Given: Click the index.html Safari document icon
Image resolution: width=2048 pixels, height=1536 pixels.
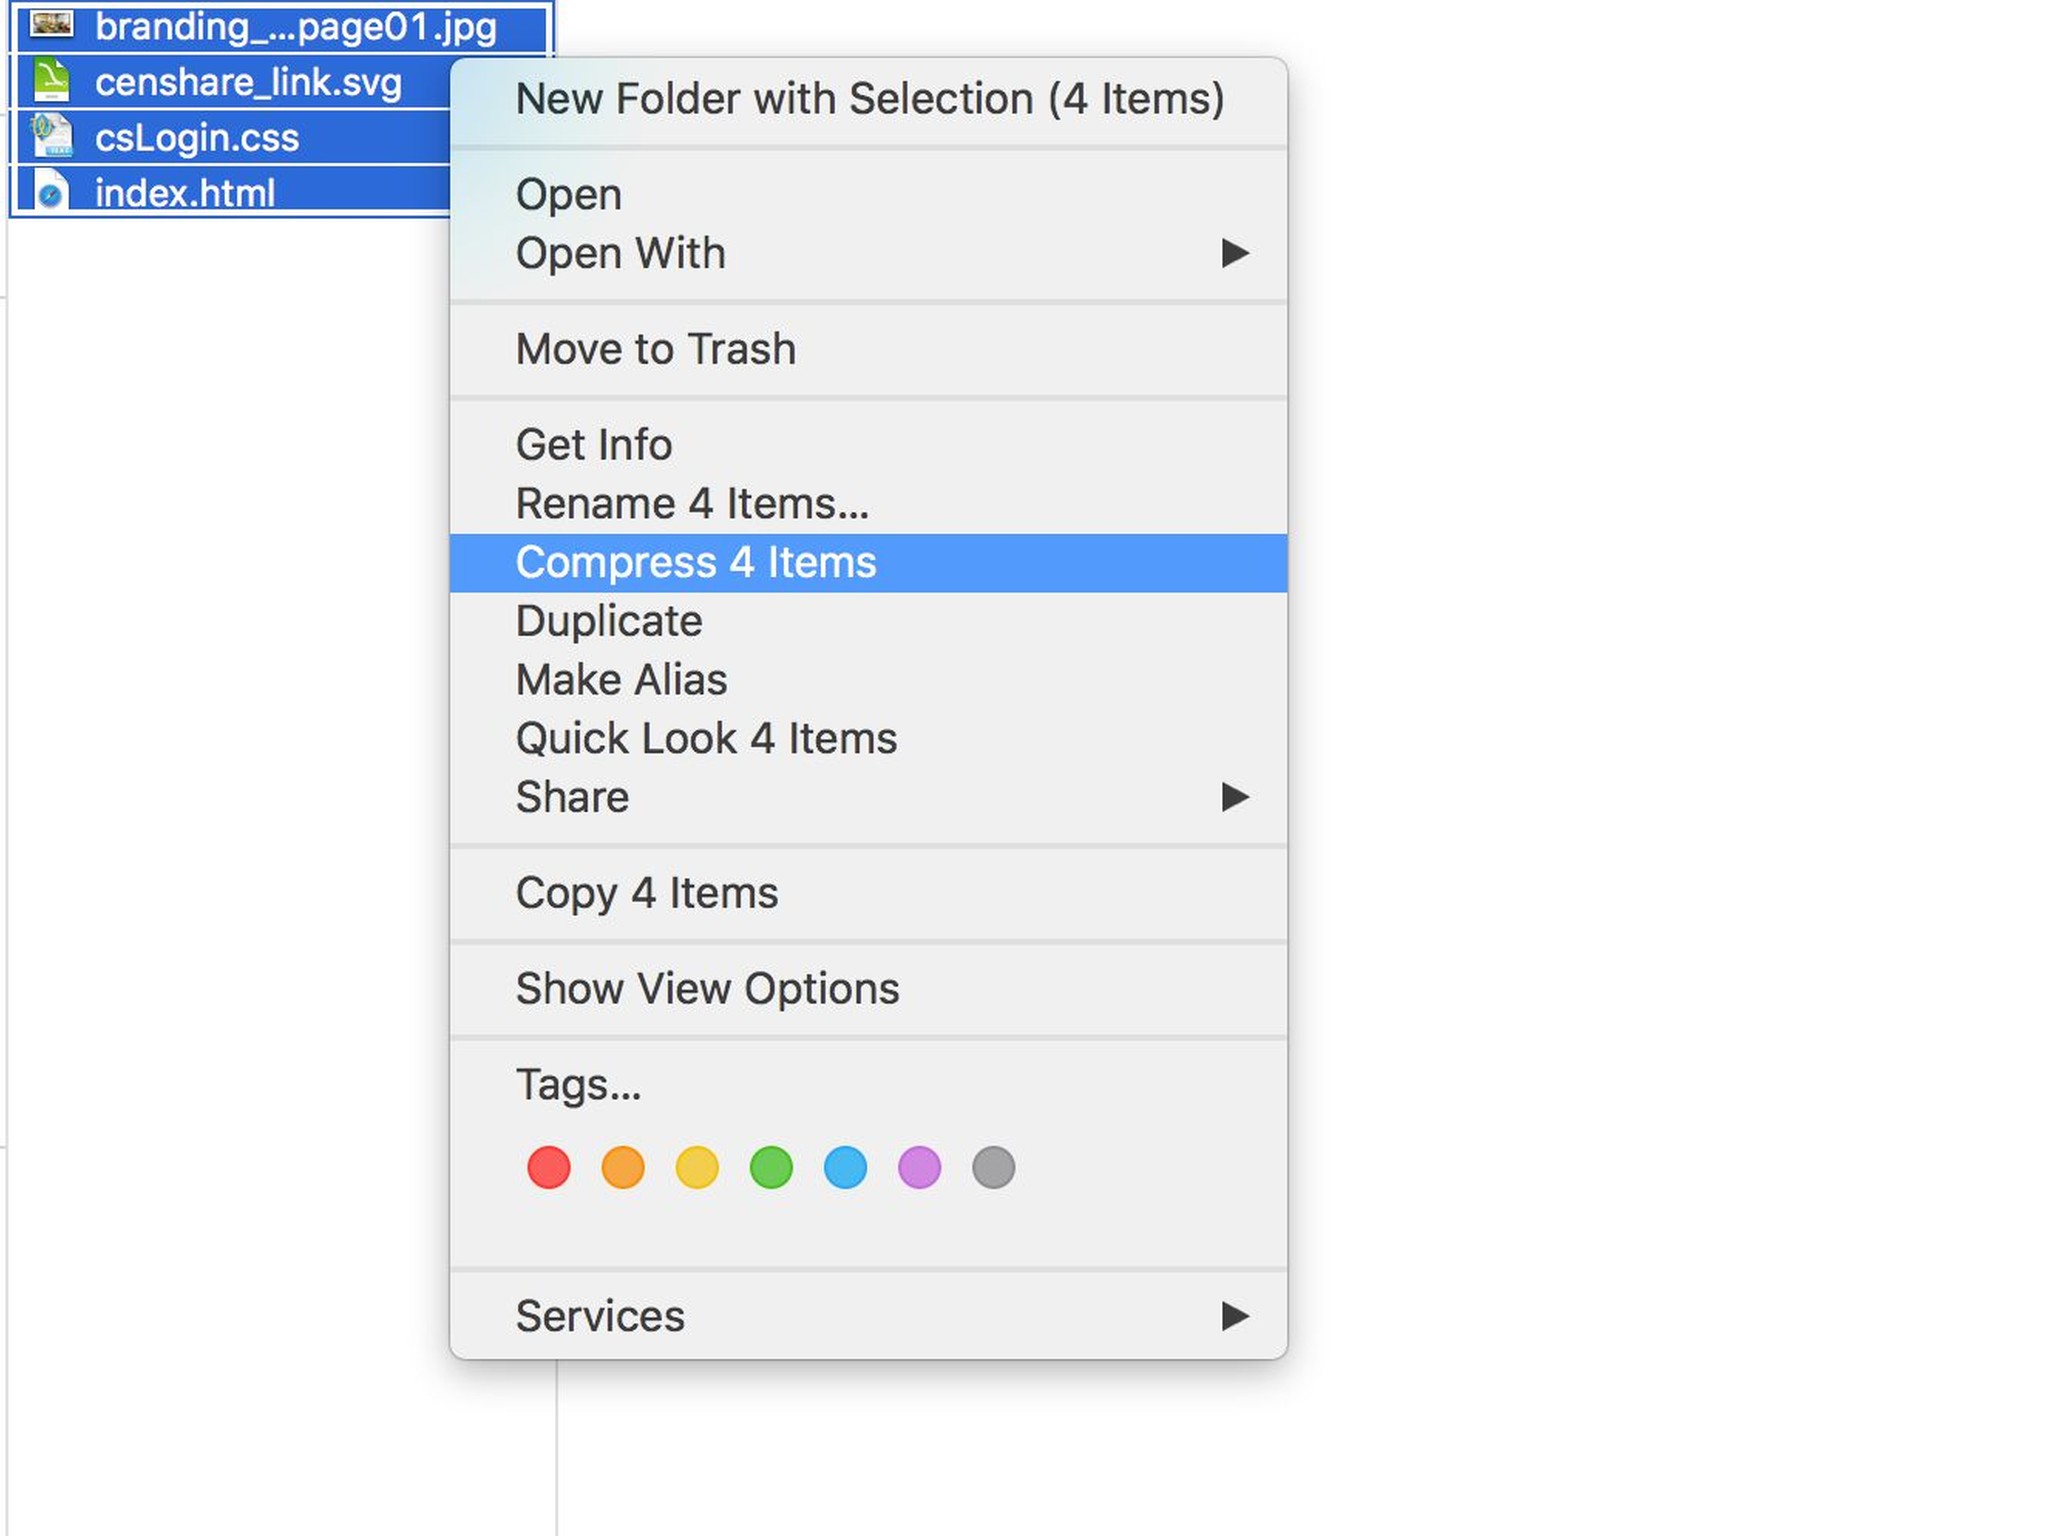Looking at the screenshot, I should point(51,191).
